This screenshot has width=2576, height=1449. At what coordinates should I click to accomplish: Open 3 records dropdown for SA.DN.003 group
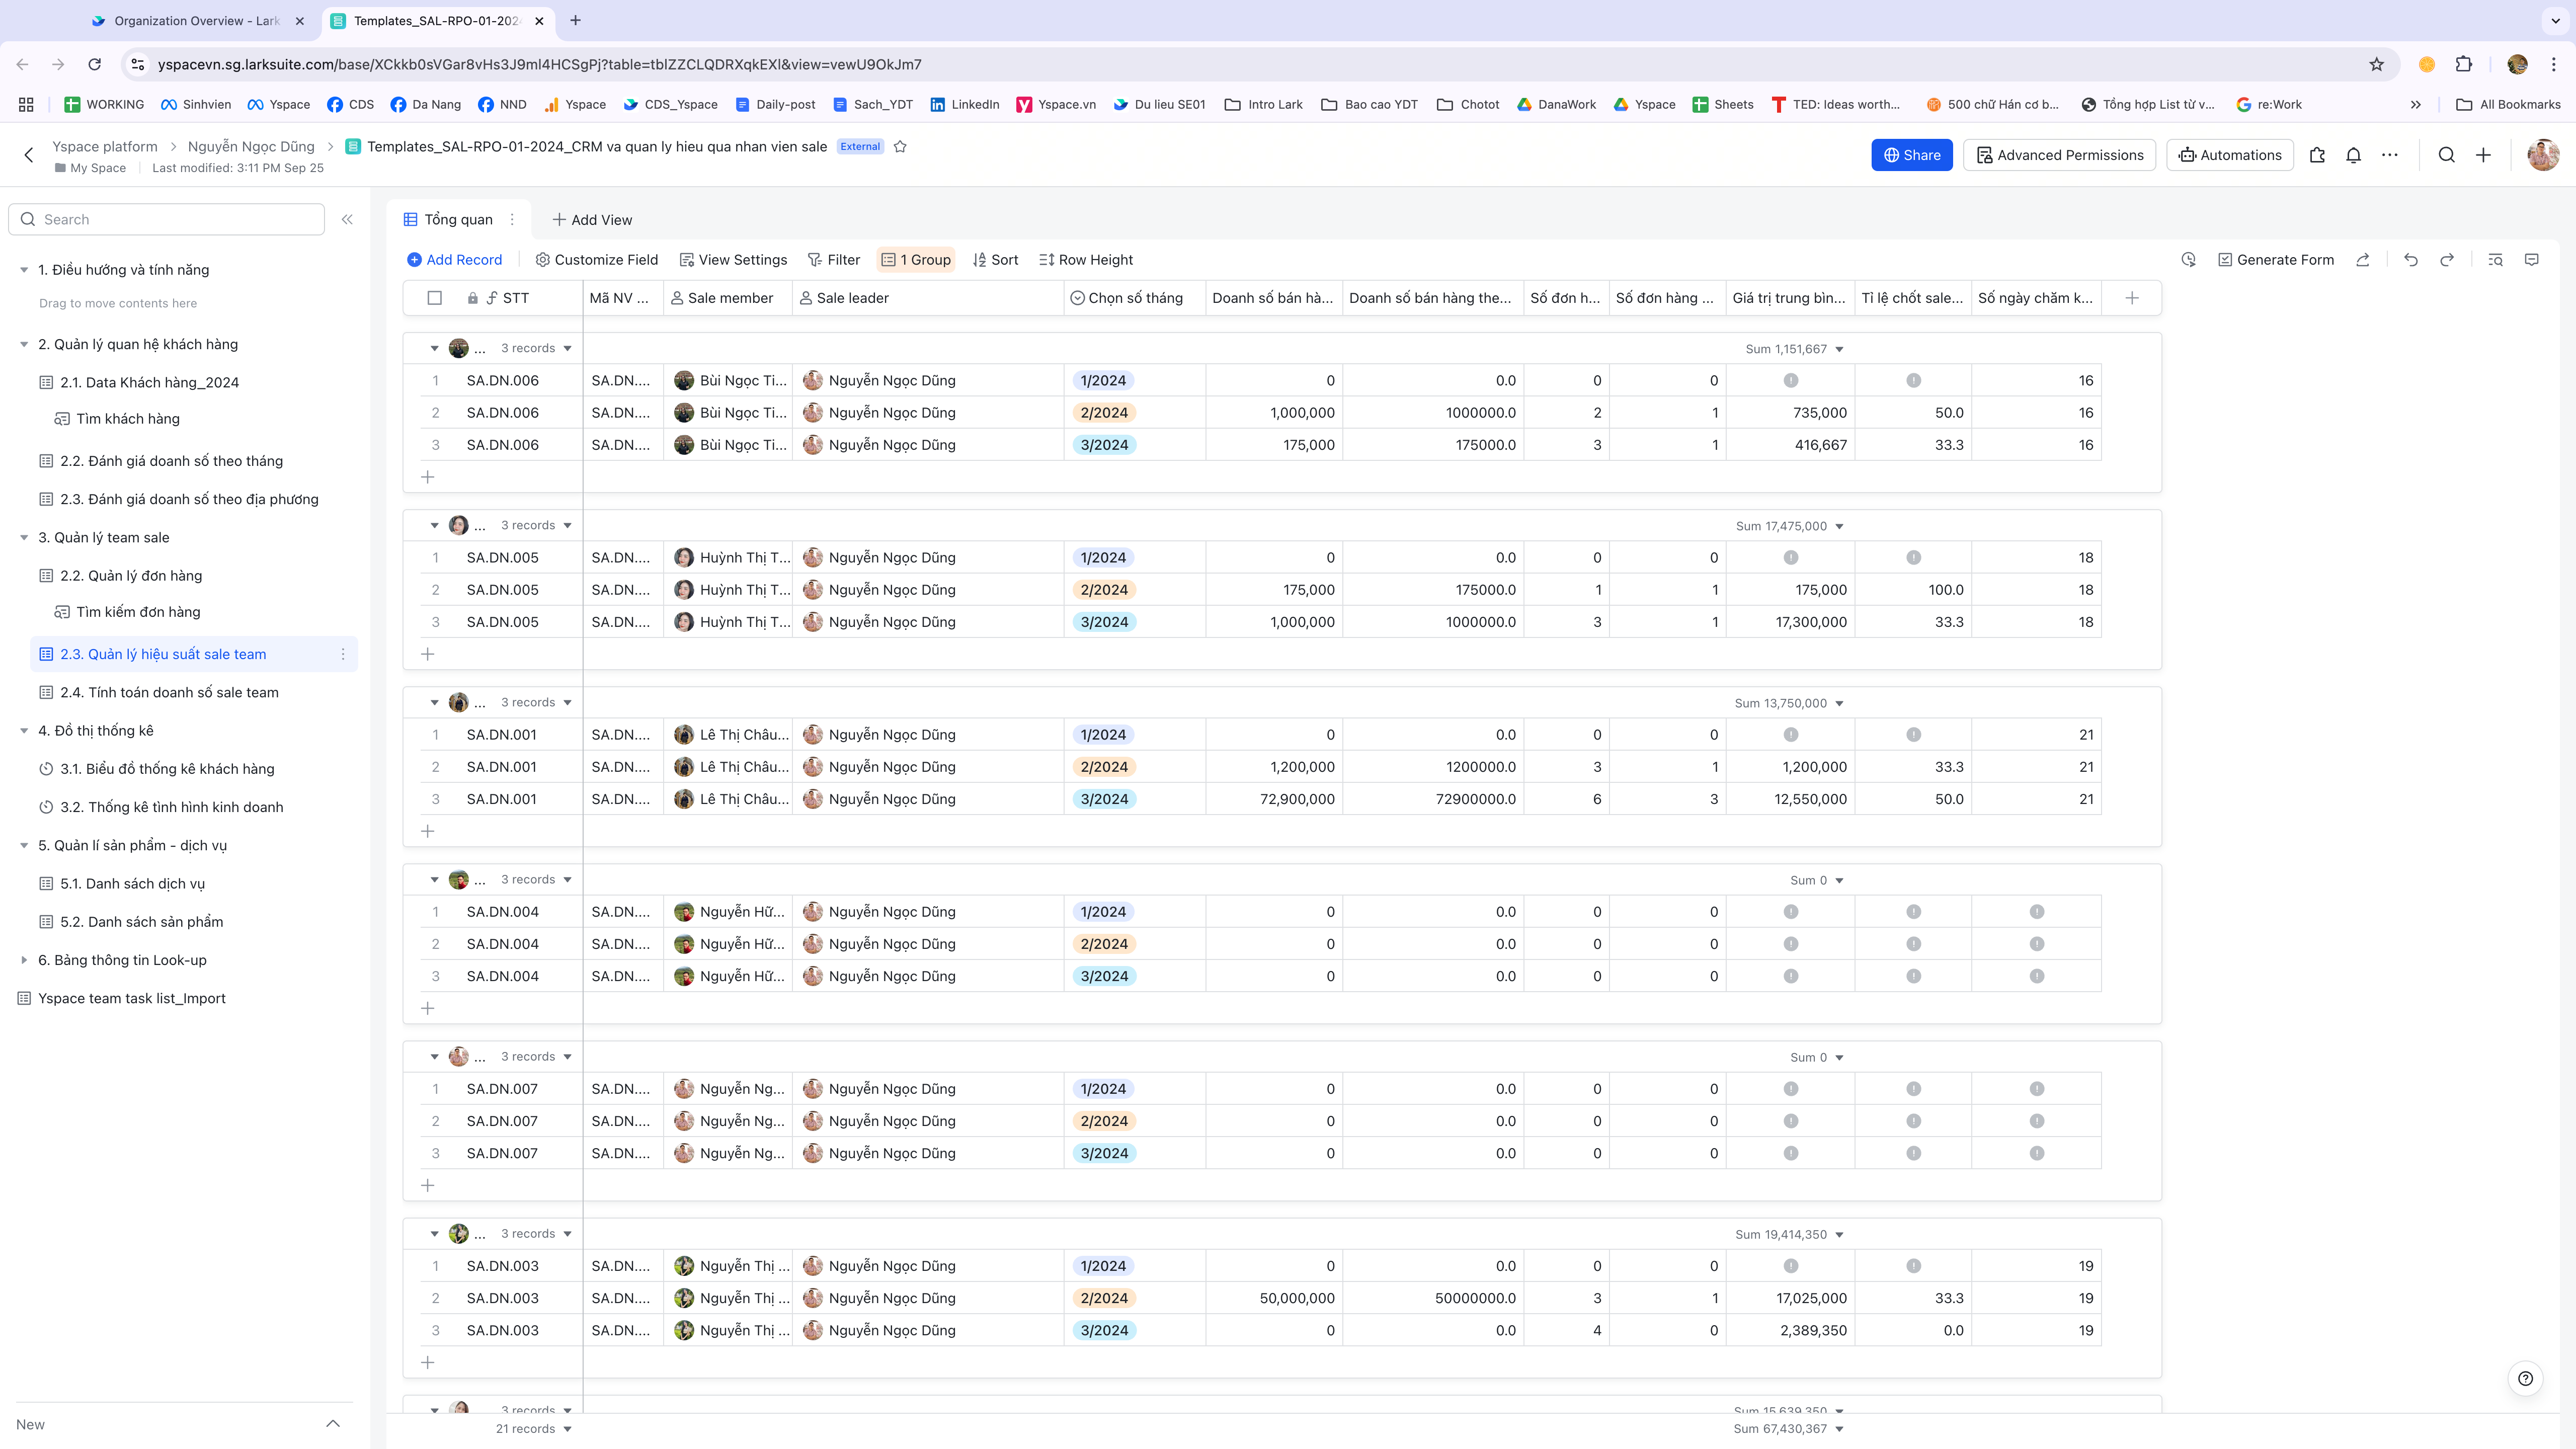coord(536,1234)
